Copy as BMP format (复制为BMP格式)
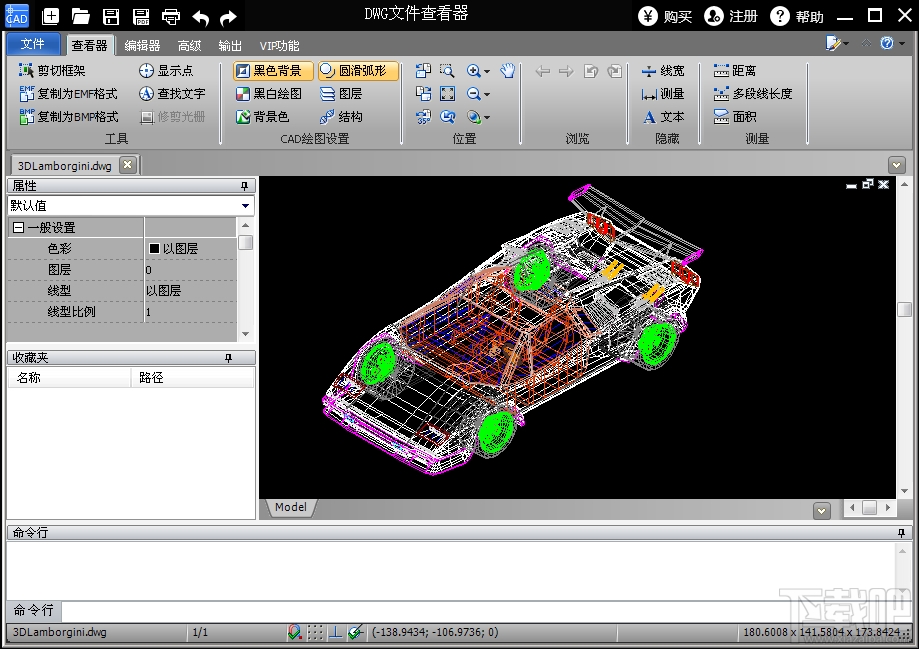This screenshot has width=919, height=649. point(68,117)
